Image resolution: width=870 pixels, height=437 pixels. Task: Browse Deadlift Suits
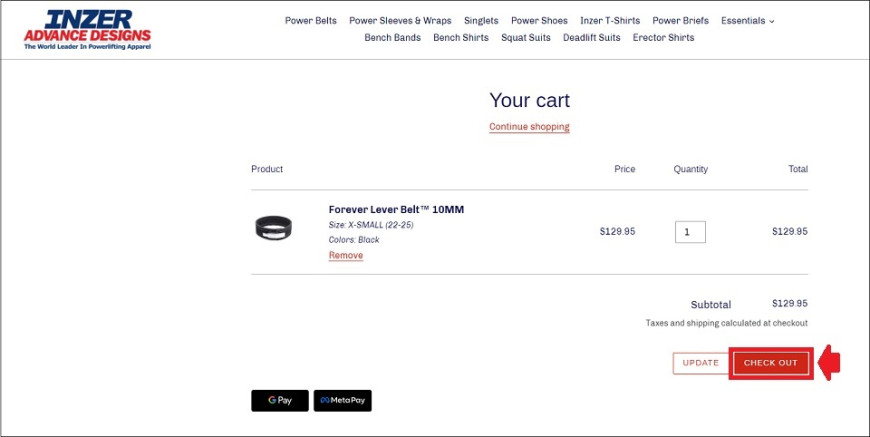[x=591, y=38]
